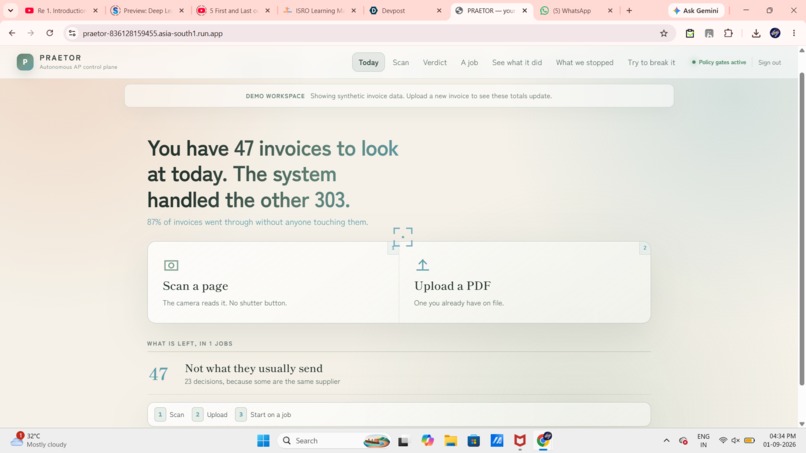The image size is (806, 453).
Task: Open Chrome three-dot menu
Action: 794,33
